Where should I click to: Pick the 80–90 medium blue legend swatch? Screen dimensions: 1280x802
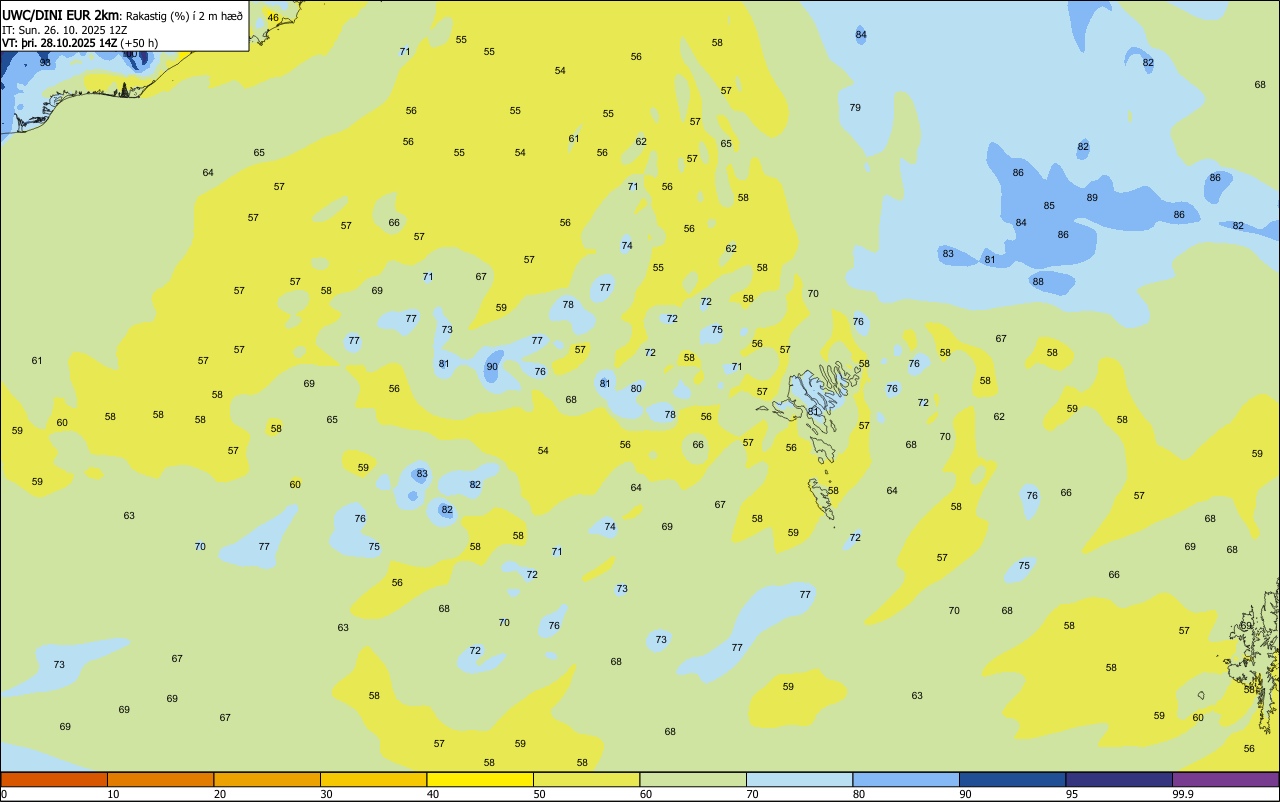pos(906,779)
